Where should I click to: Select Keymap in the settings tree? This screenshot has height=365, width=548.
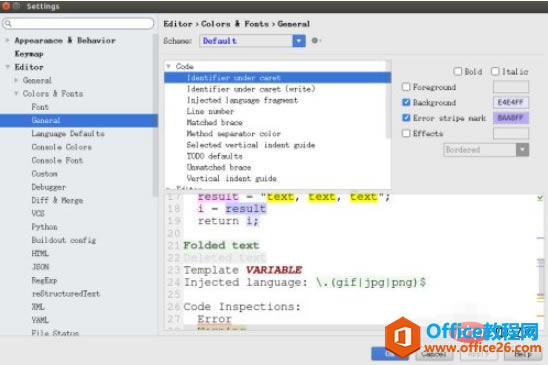[29, 54]
